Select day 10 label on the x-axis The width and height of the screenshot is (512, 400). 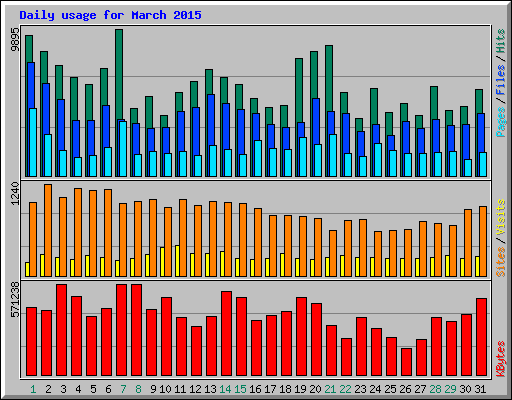coord(165,389)
